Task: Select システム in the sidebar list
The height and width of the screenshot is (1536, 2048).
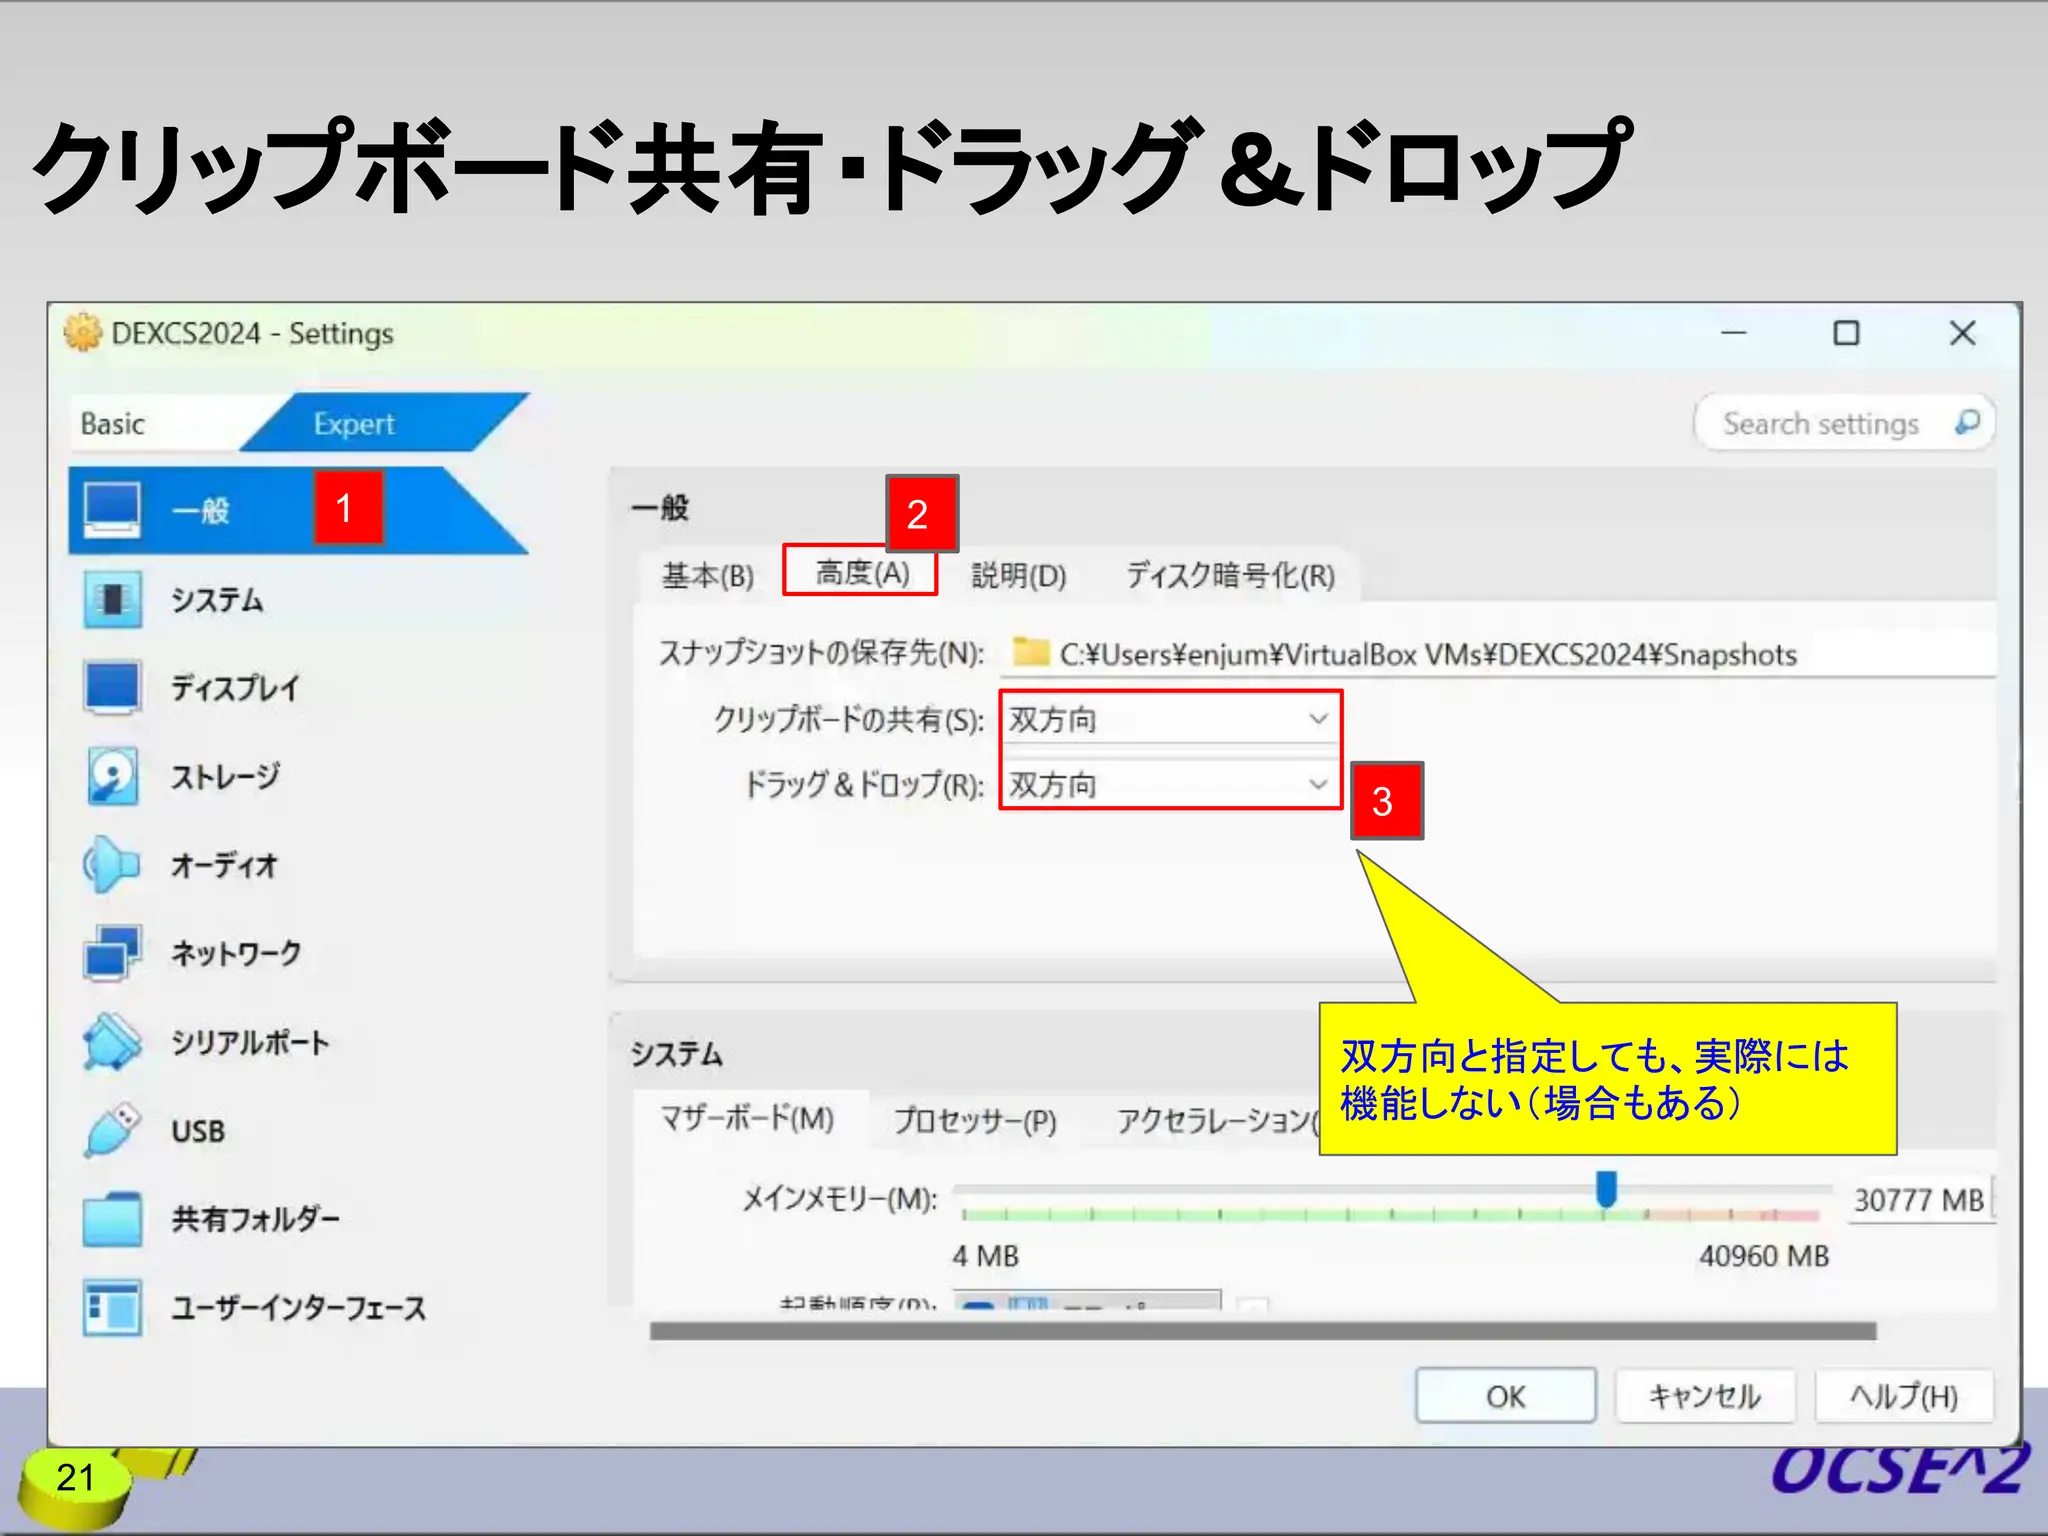Action: point(217,600)
